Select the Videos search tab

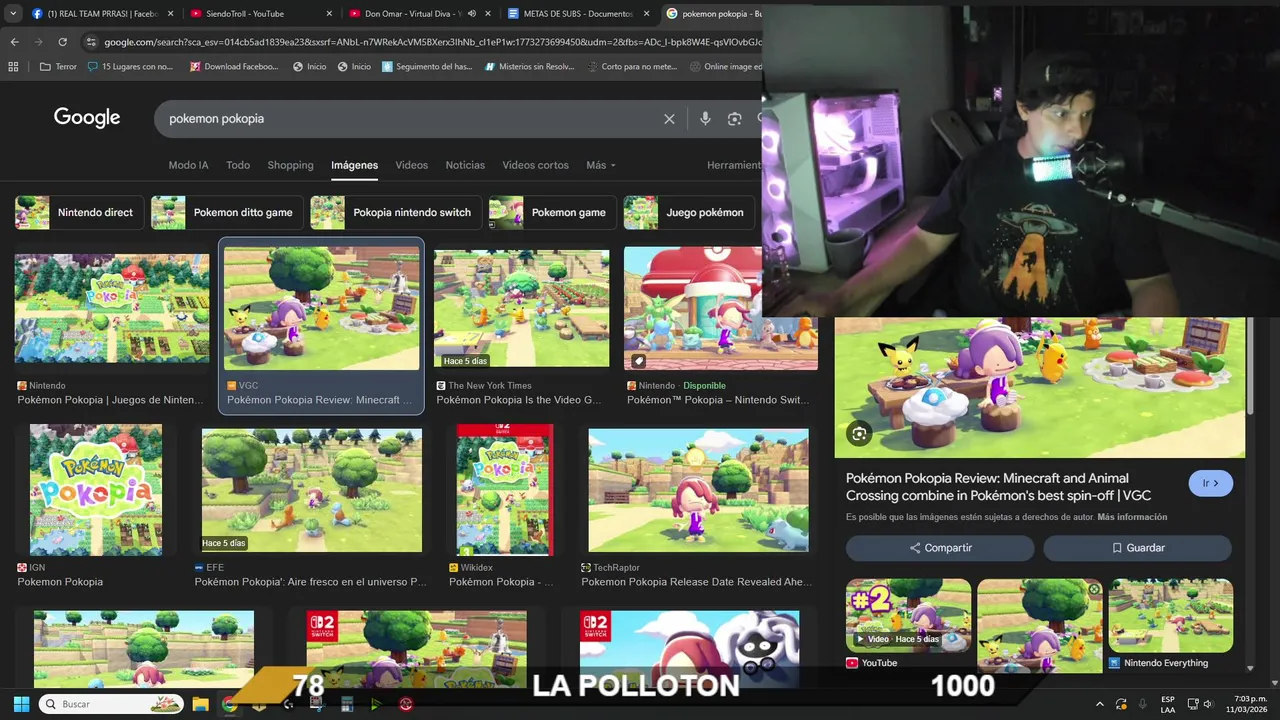pos(411,165)
